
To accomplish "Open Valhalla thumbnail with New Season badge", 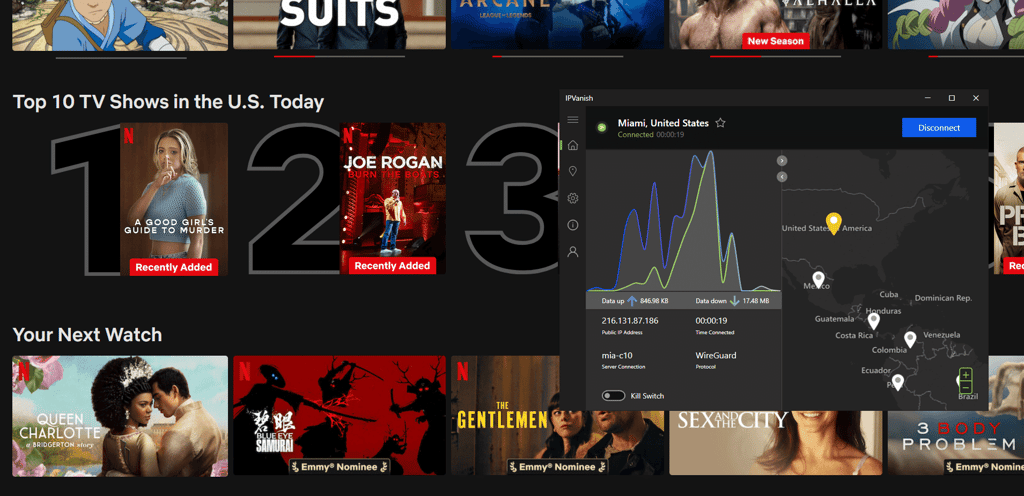I will click(x=775, y=24).
